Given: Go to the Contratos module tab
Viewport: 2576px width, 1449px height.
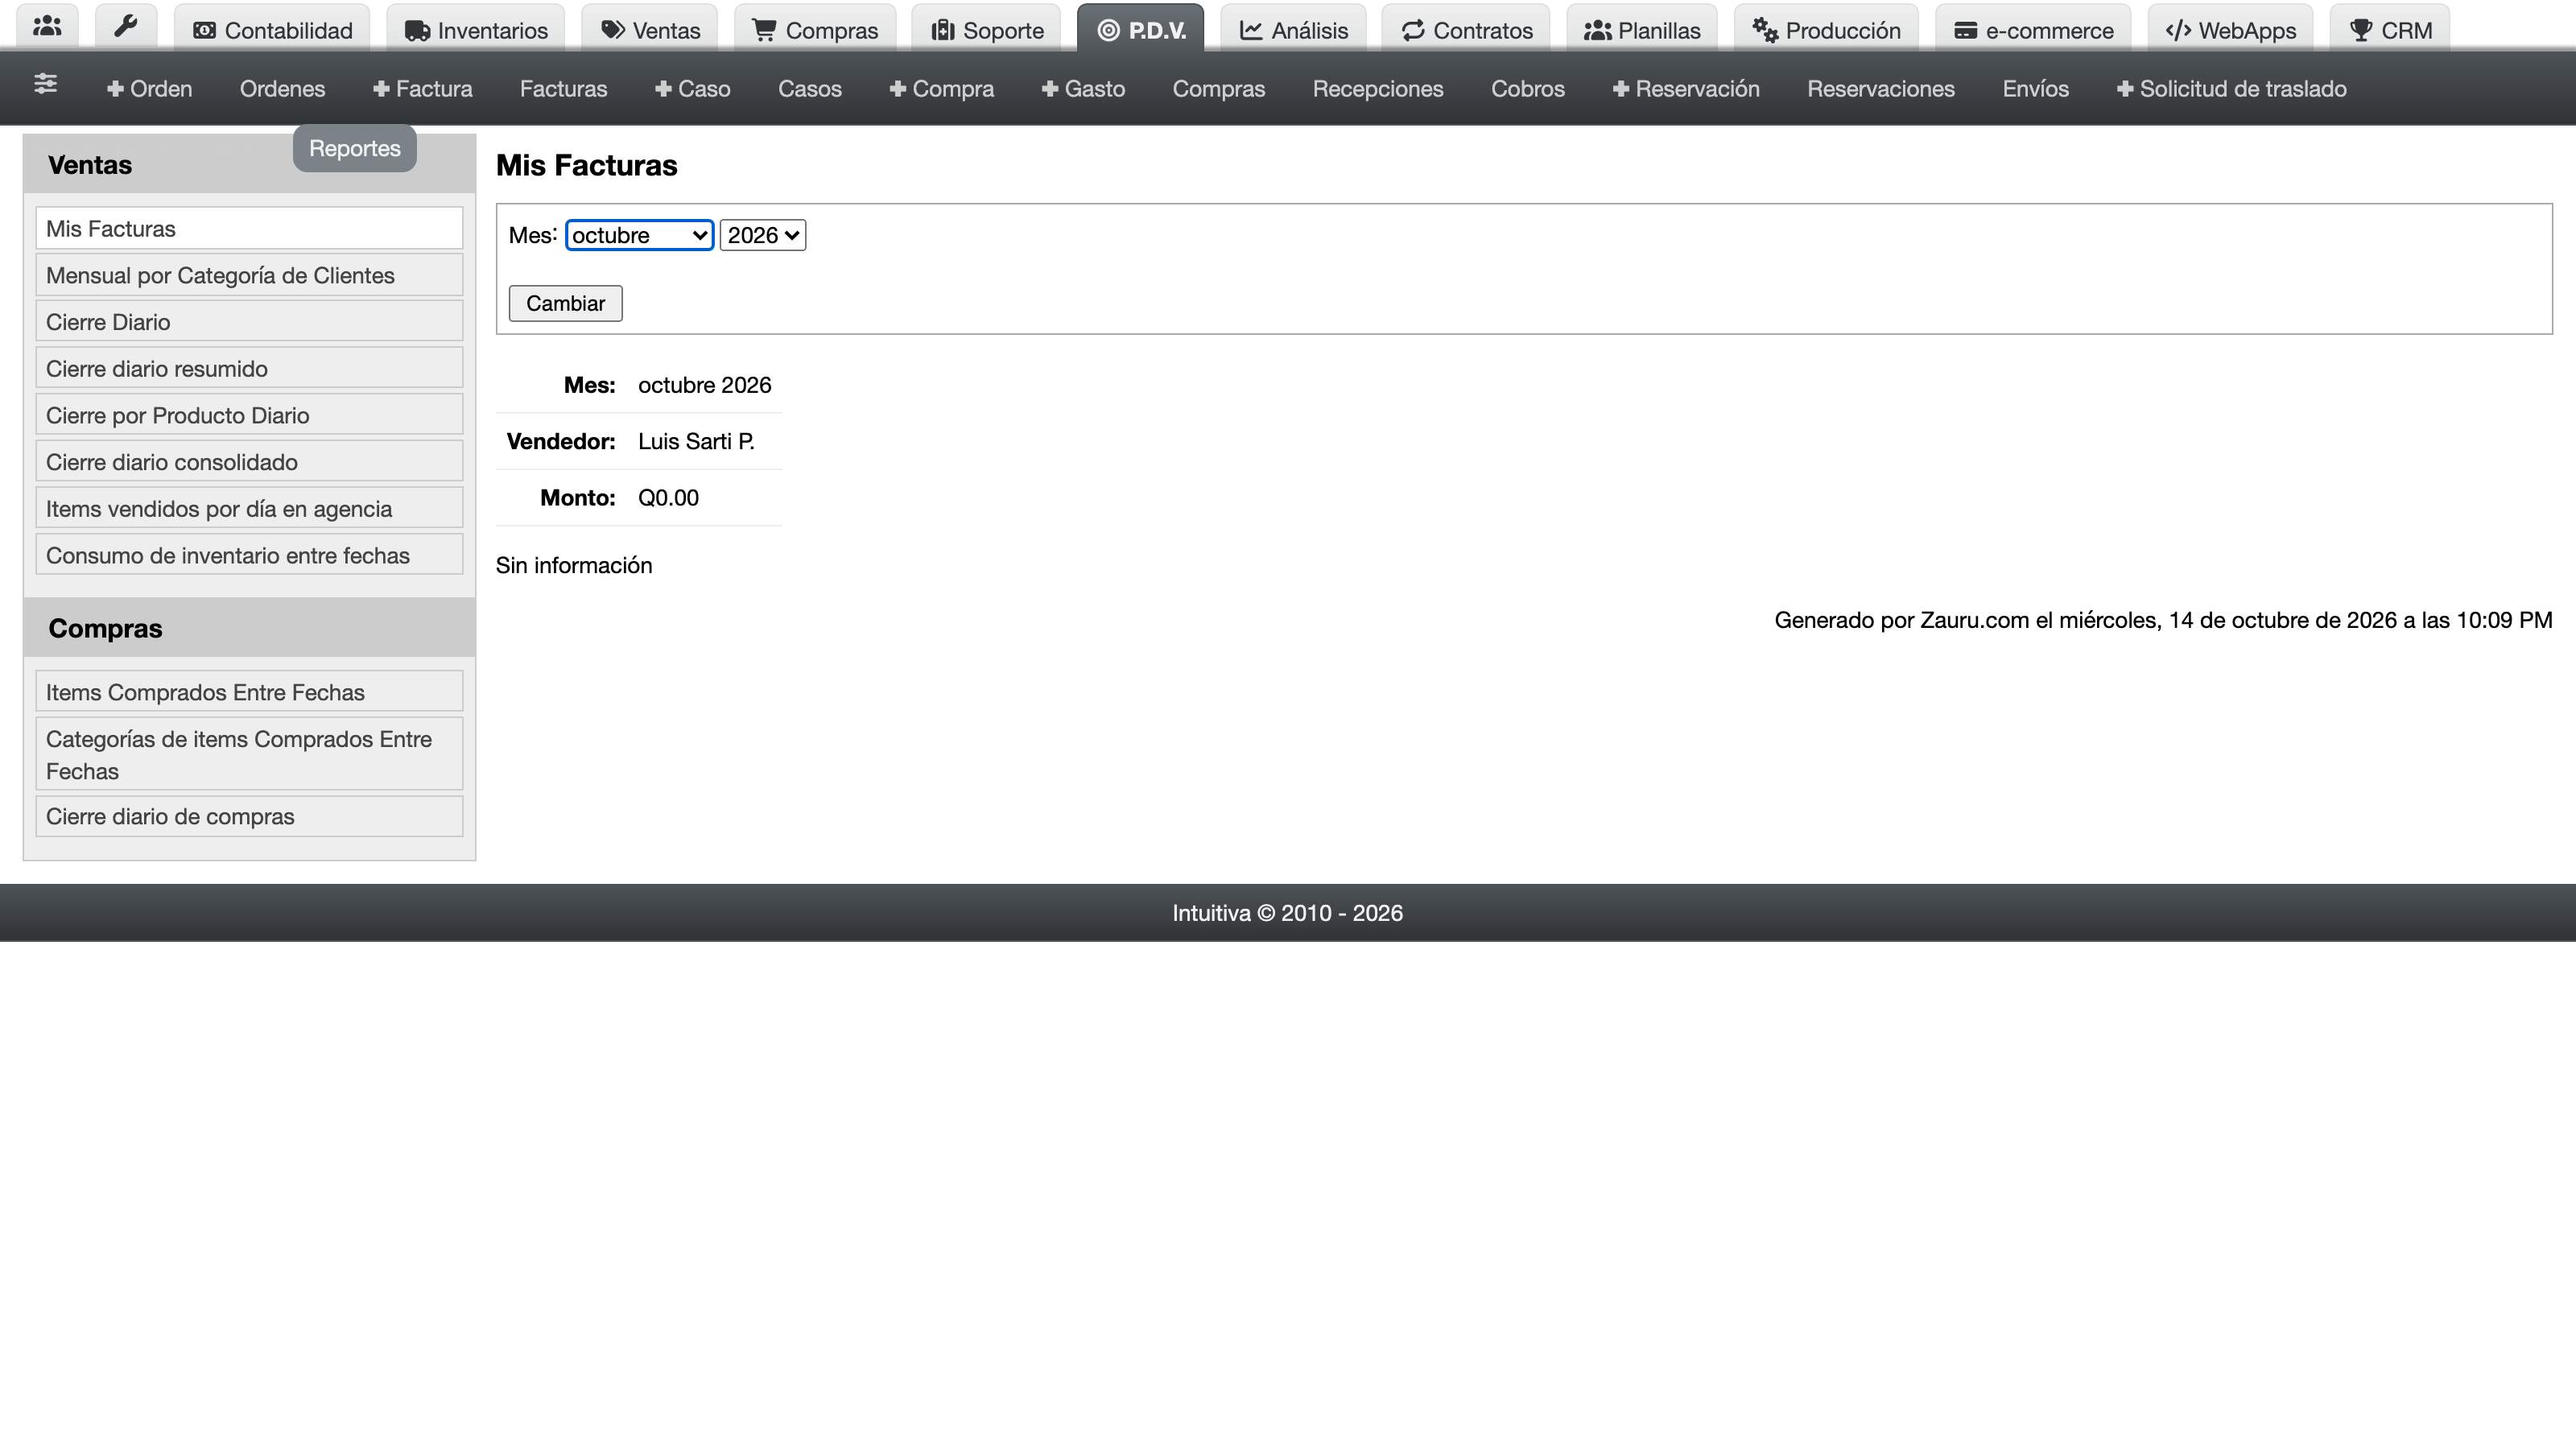Looking at the screenshot, I should point(1467,30).
